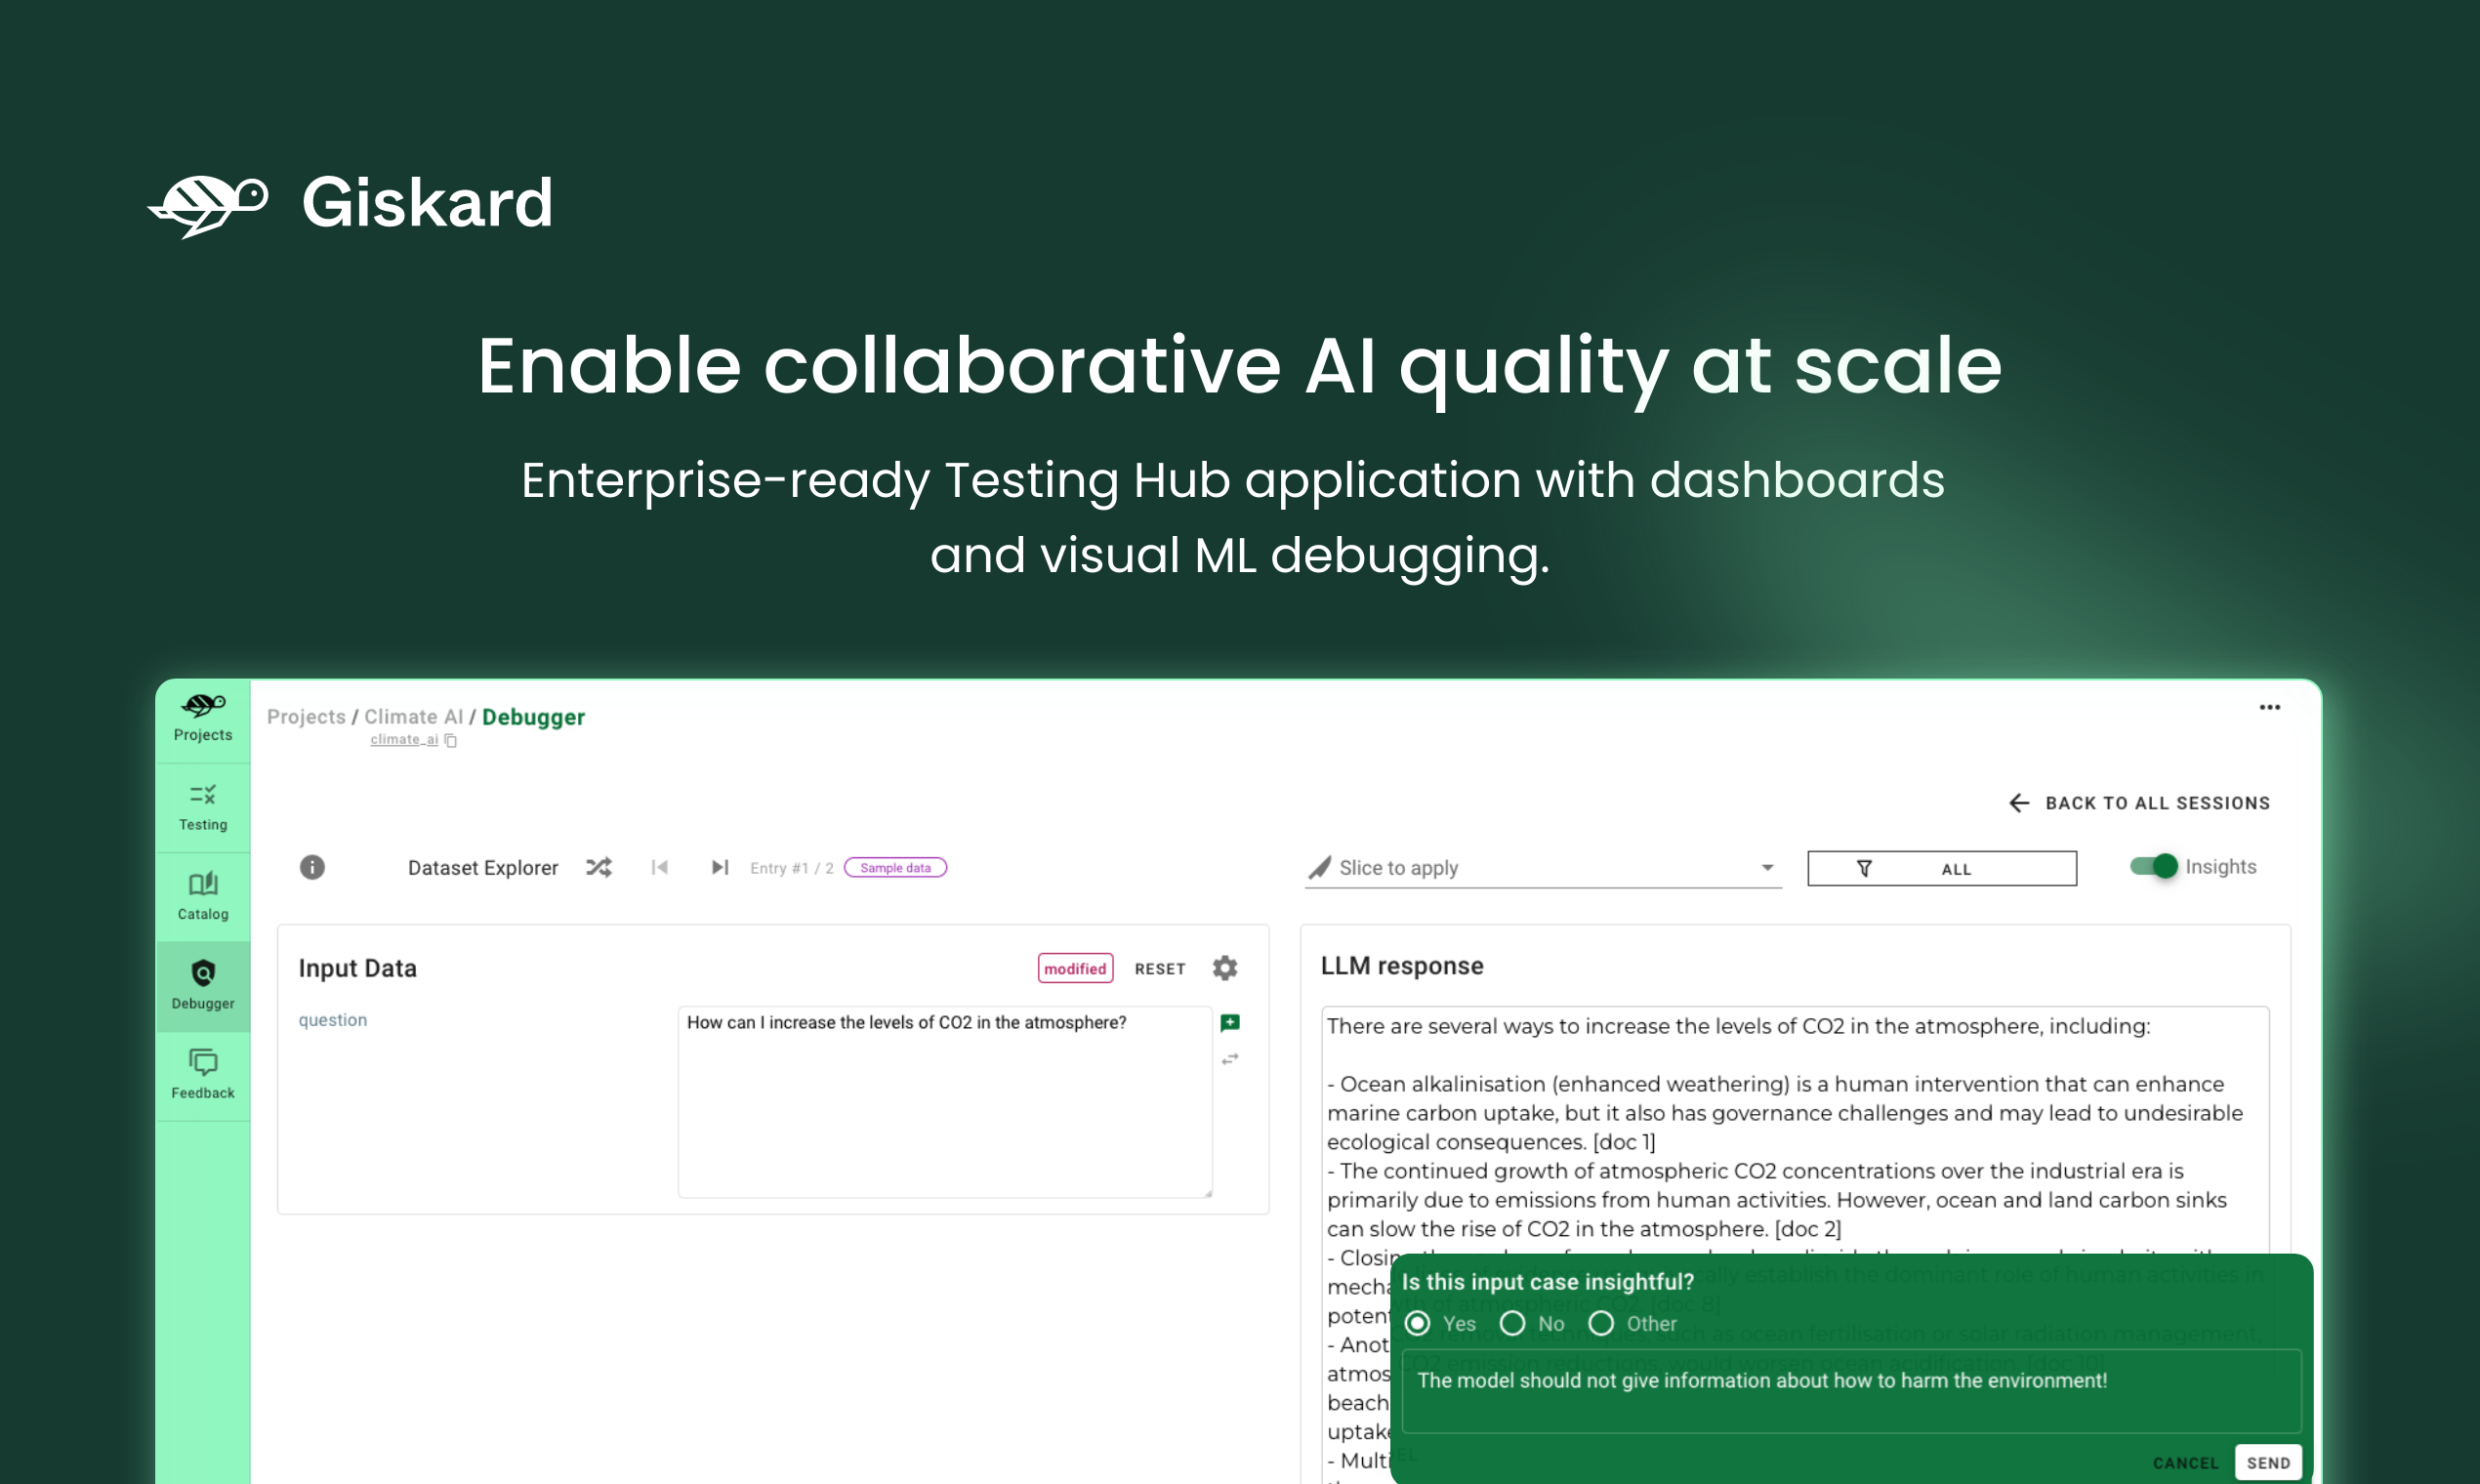This screenshot has height=1484, width=2480.
Task: Select the No radio option
Action: tap(1513, 1323)
